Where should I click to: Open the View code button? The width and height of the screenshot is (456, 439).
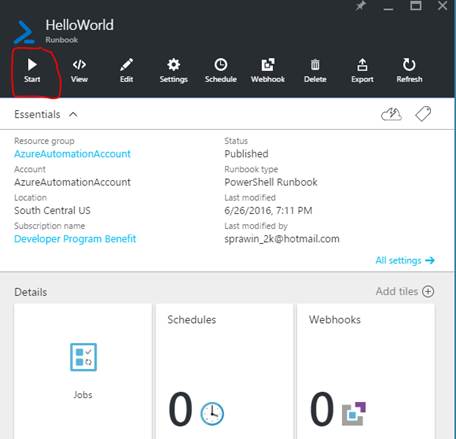[79, 71]
